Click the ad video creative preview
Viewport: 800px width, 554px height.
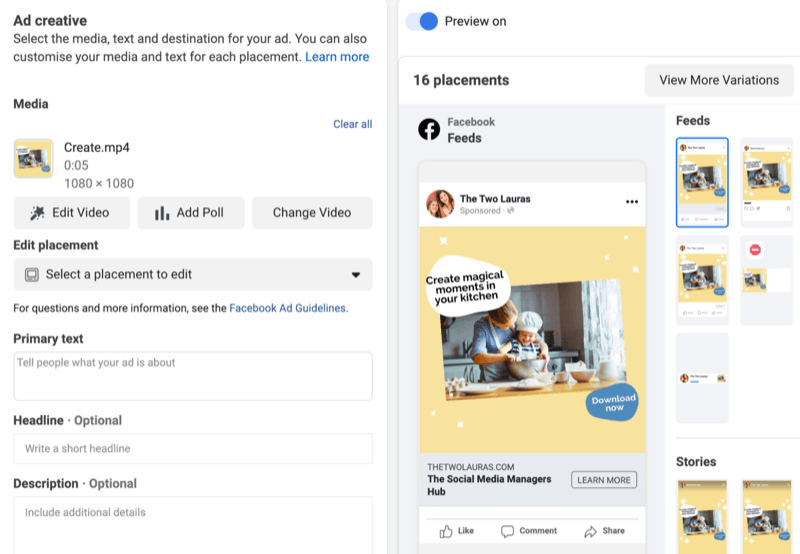coord(532,340)
